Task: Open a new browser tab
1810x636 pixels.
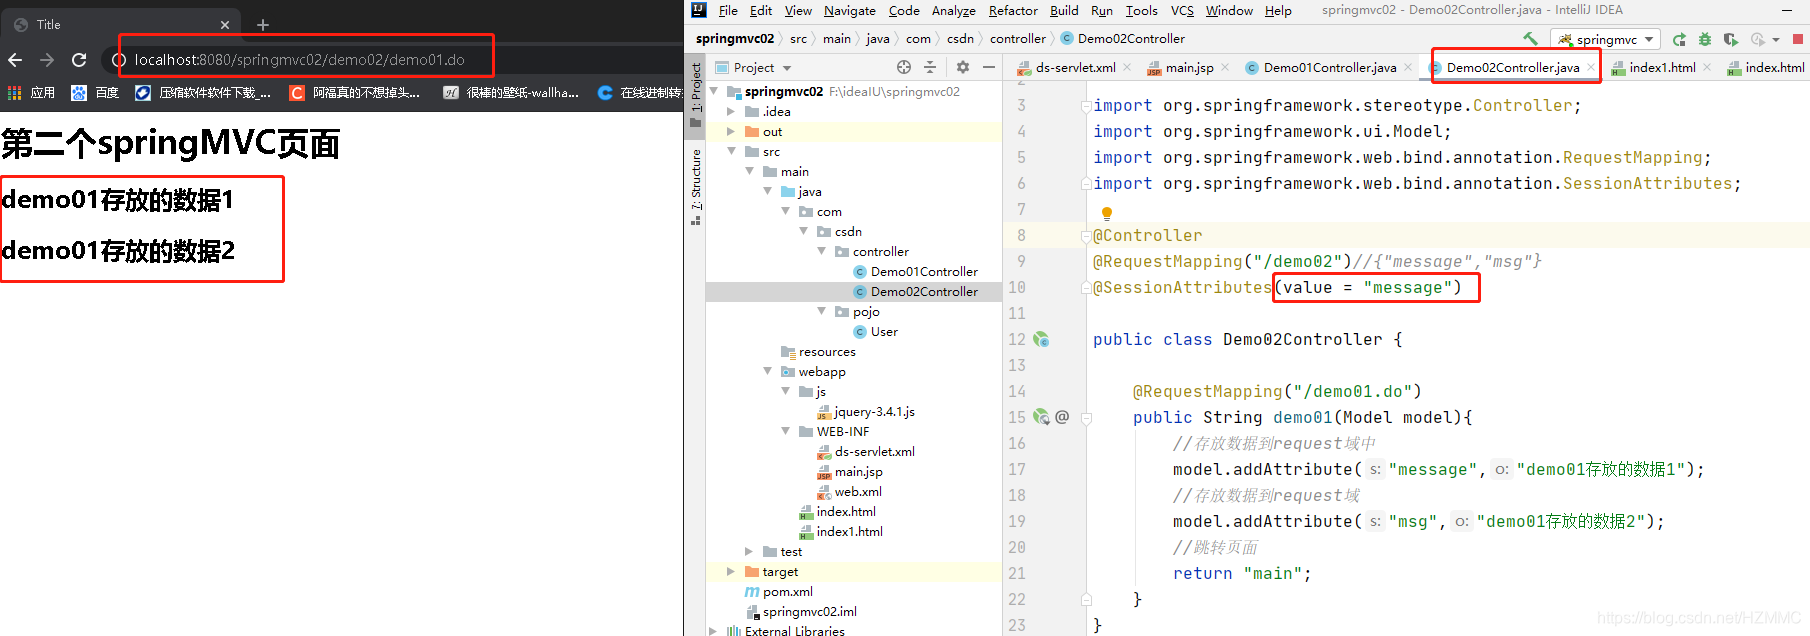Action: (263, 24)
